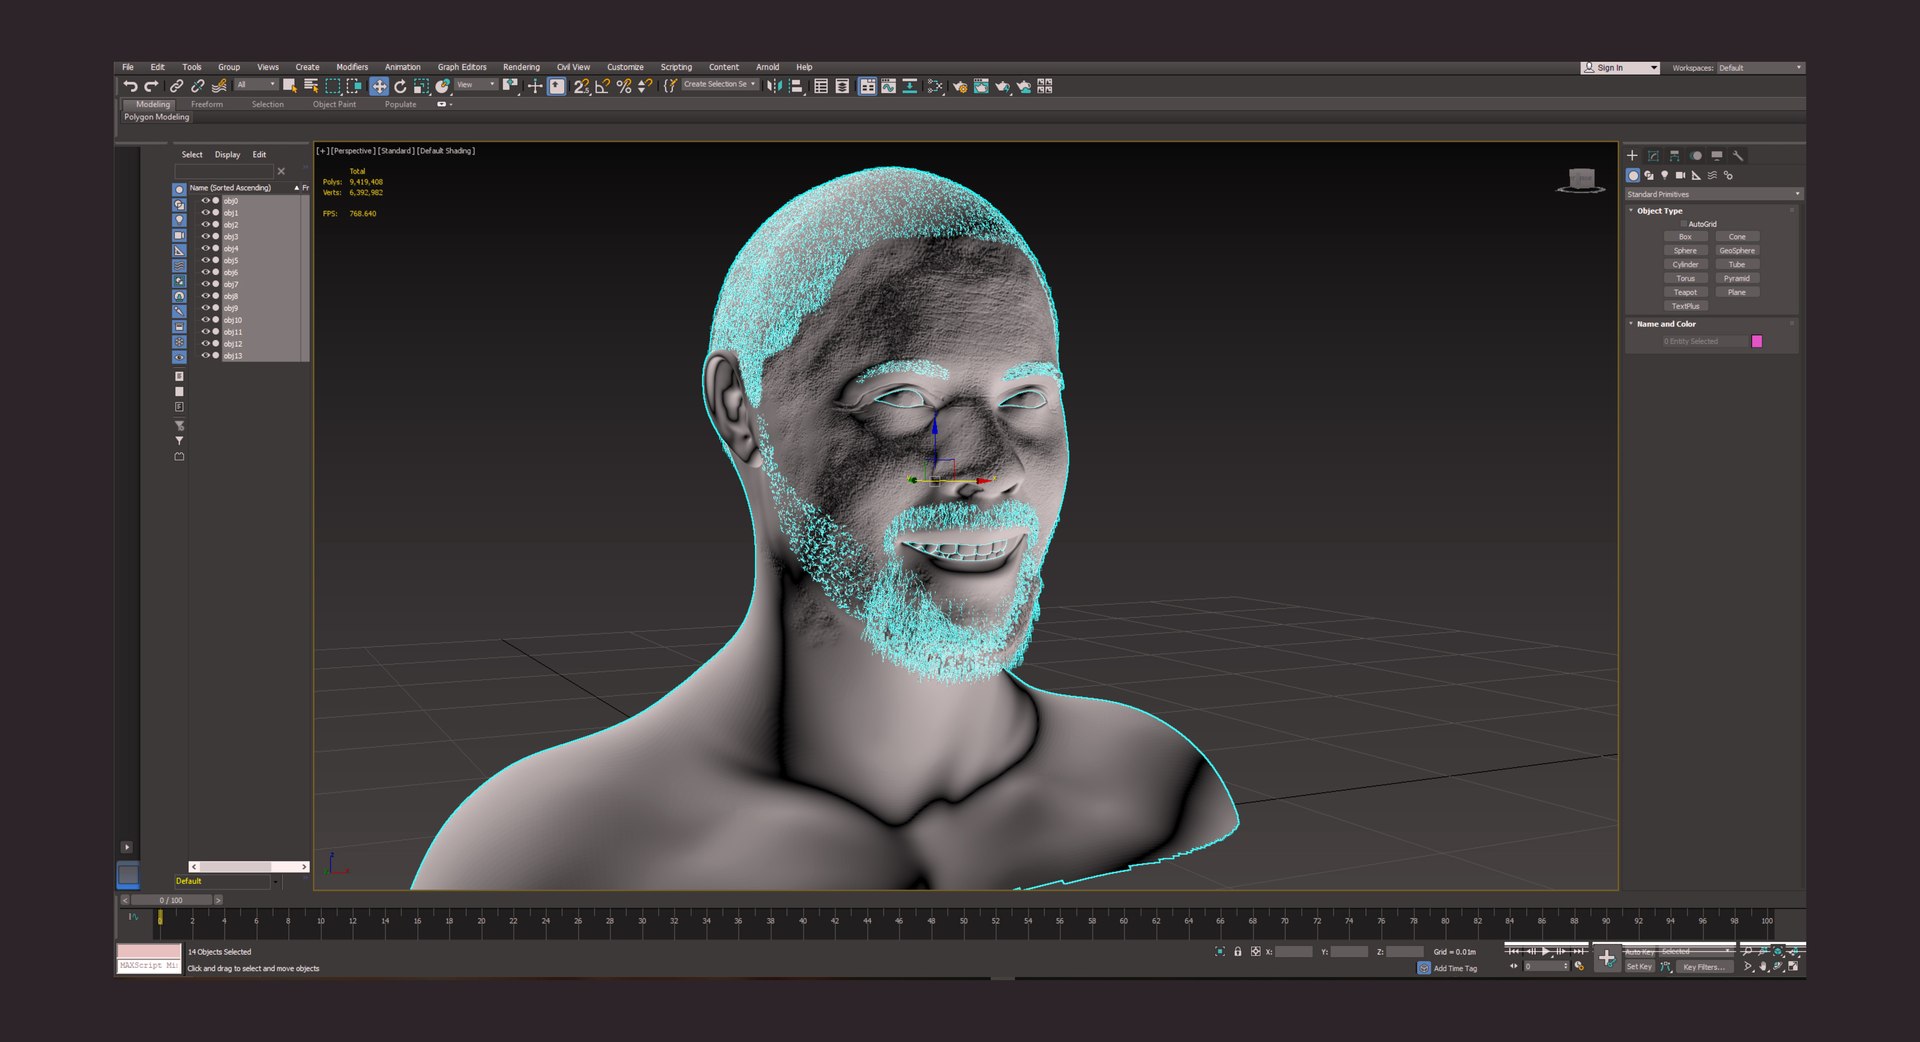This screenshot has width=1920, height=1042.
Task: Toggle Display Shapes filter in Scene Explorer
Action: coord(179,204)
